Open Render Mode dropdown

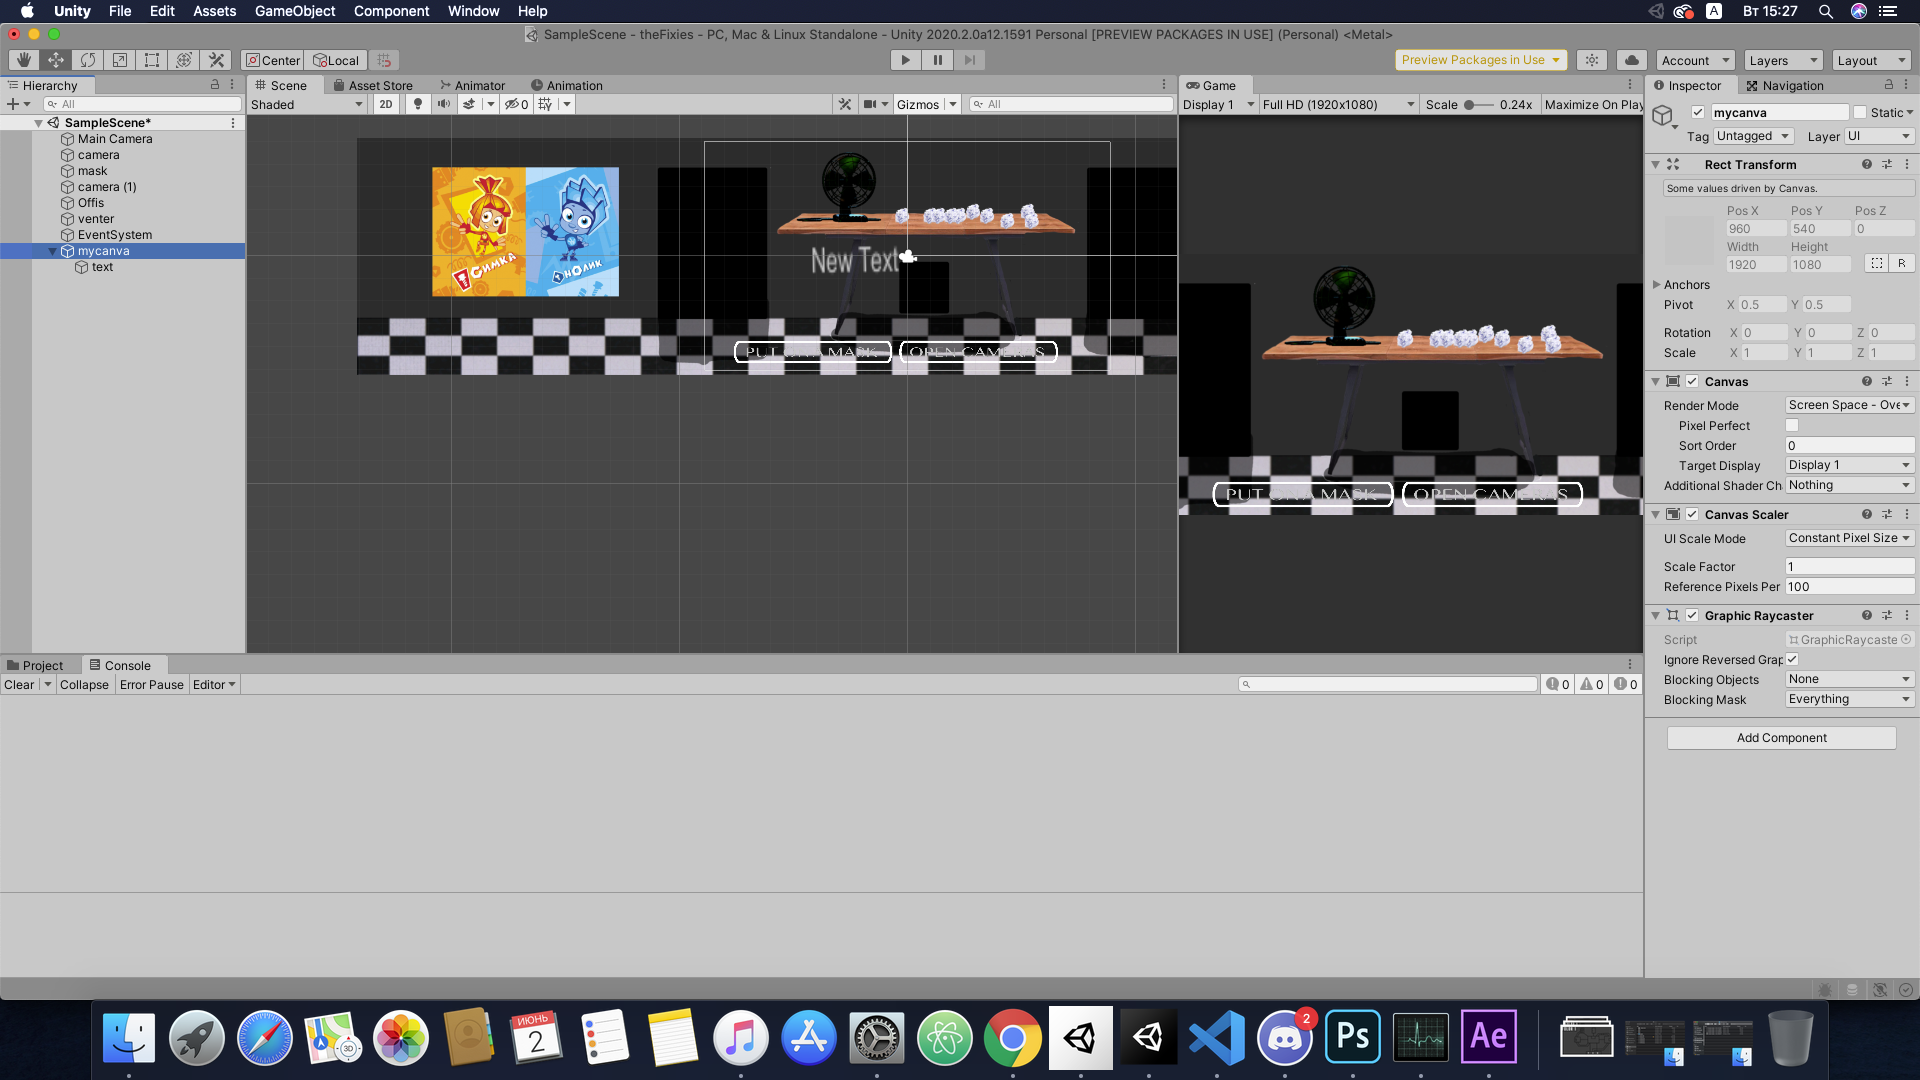1850,405
